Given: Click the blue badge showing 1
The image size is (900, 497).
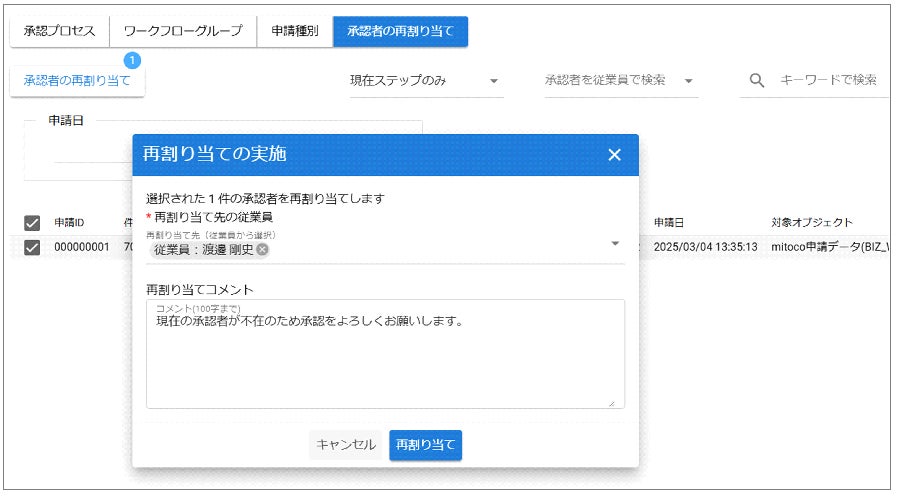Looking at the screenshot, I should (132, 60).
